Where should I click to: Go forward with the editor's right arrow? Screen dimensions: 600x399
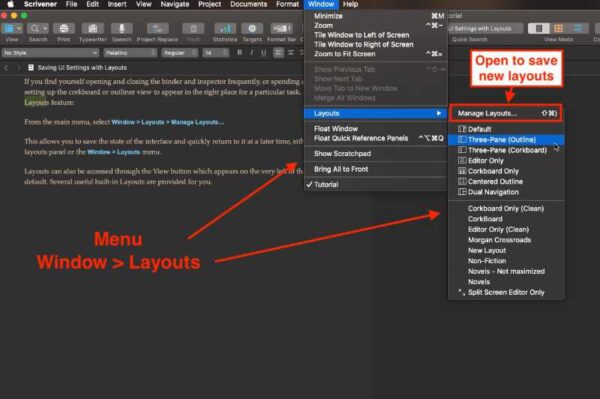click(19, 68)
